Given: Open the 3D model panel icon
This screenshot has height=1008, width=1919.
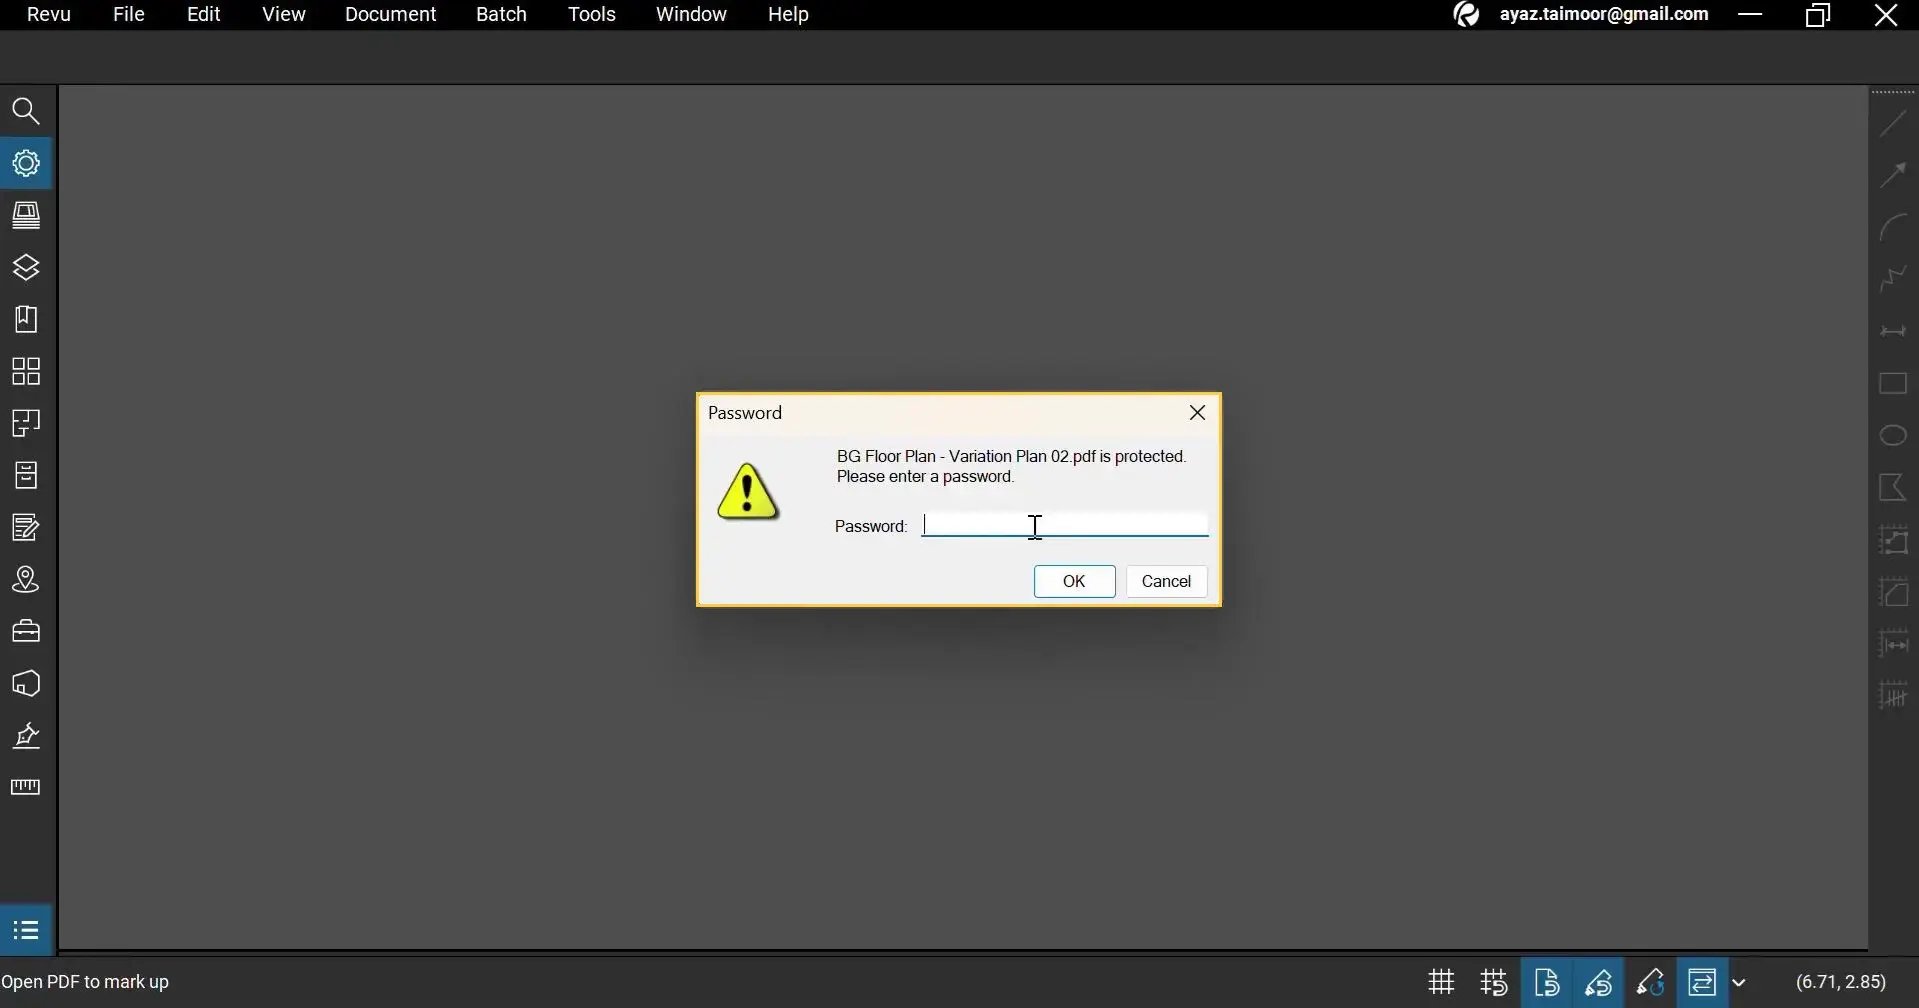Looking at the screenshot, I should [26, 683].
